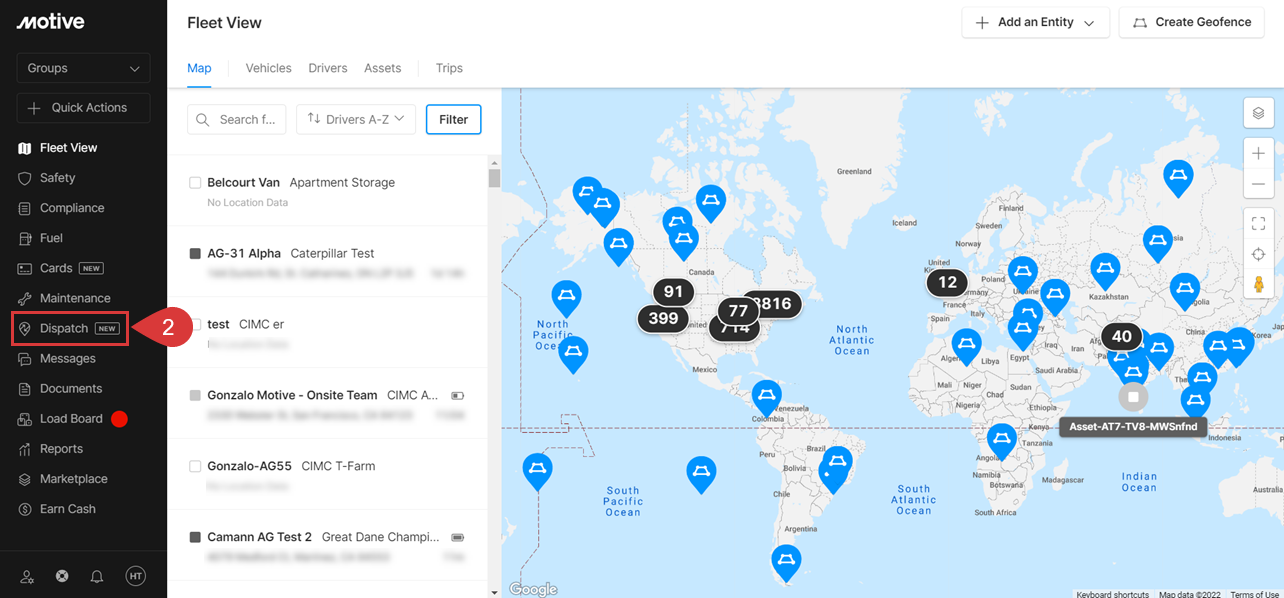The width and height of the screenshot is (1284, 598).
Task: Click the Create Geofence button
Action: pos(1193,22)
